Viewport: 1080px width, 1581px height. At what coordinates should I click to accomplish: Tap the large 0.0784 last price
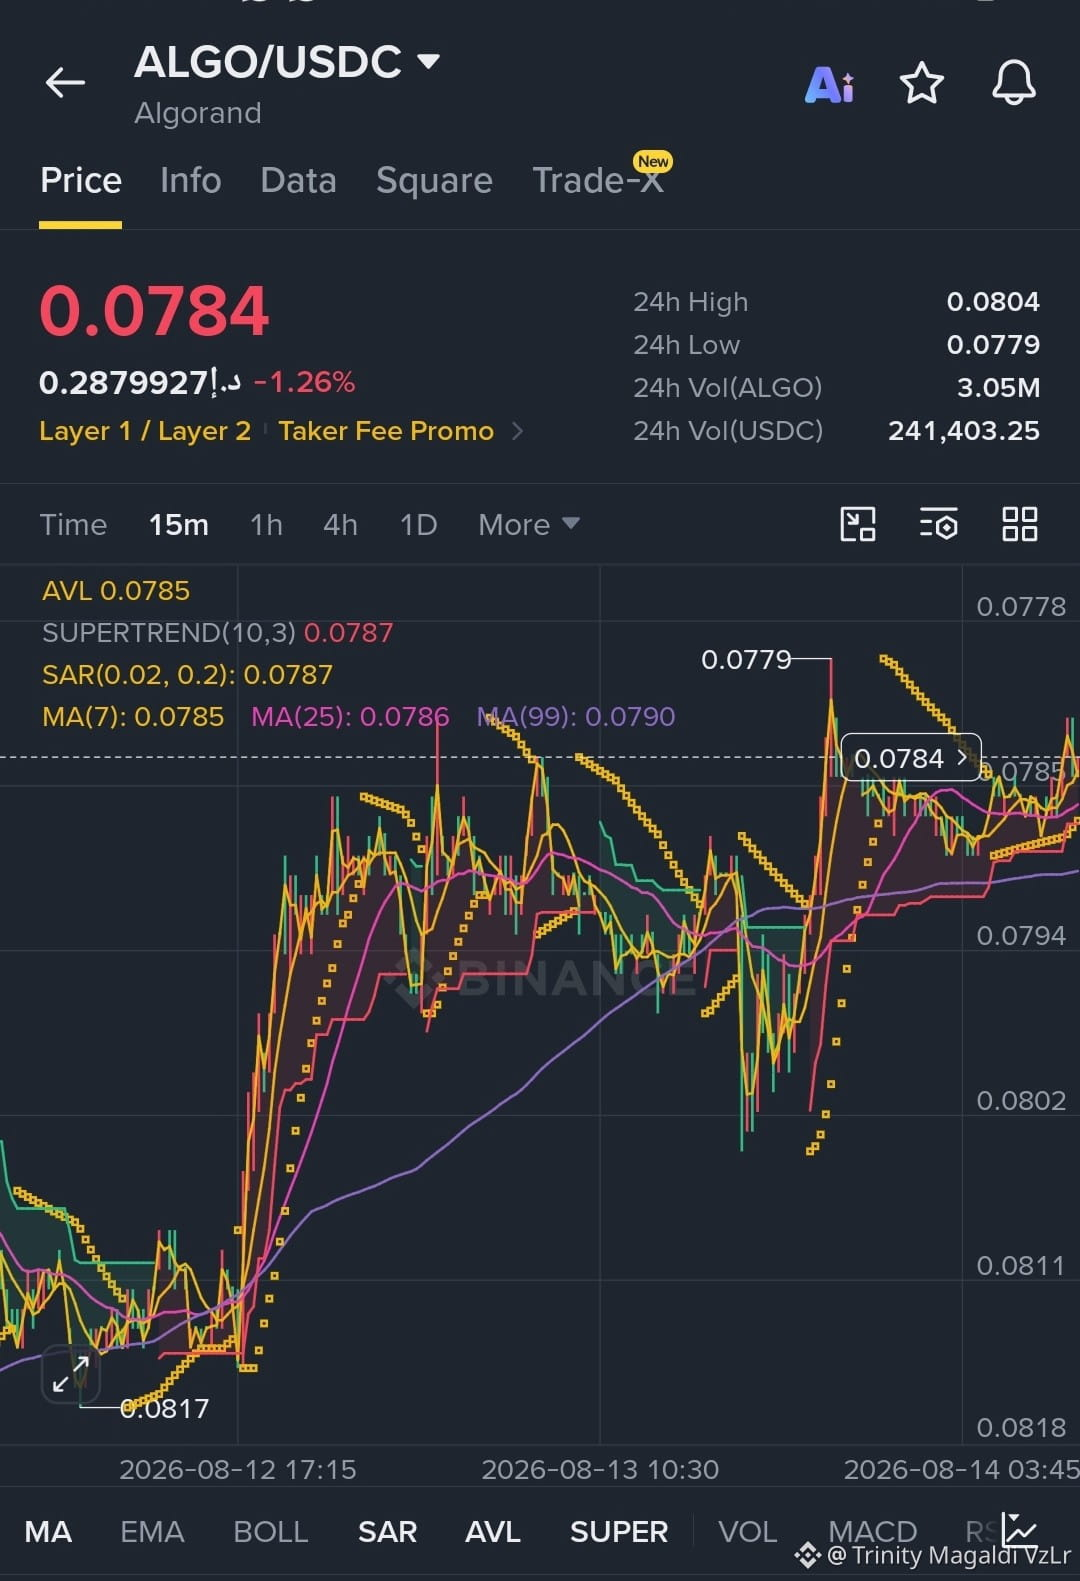154,310
